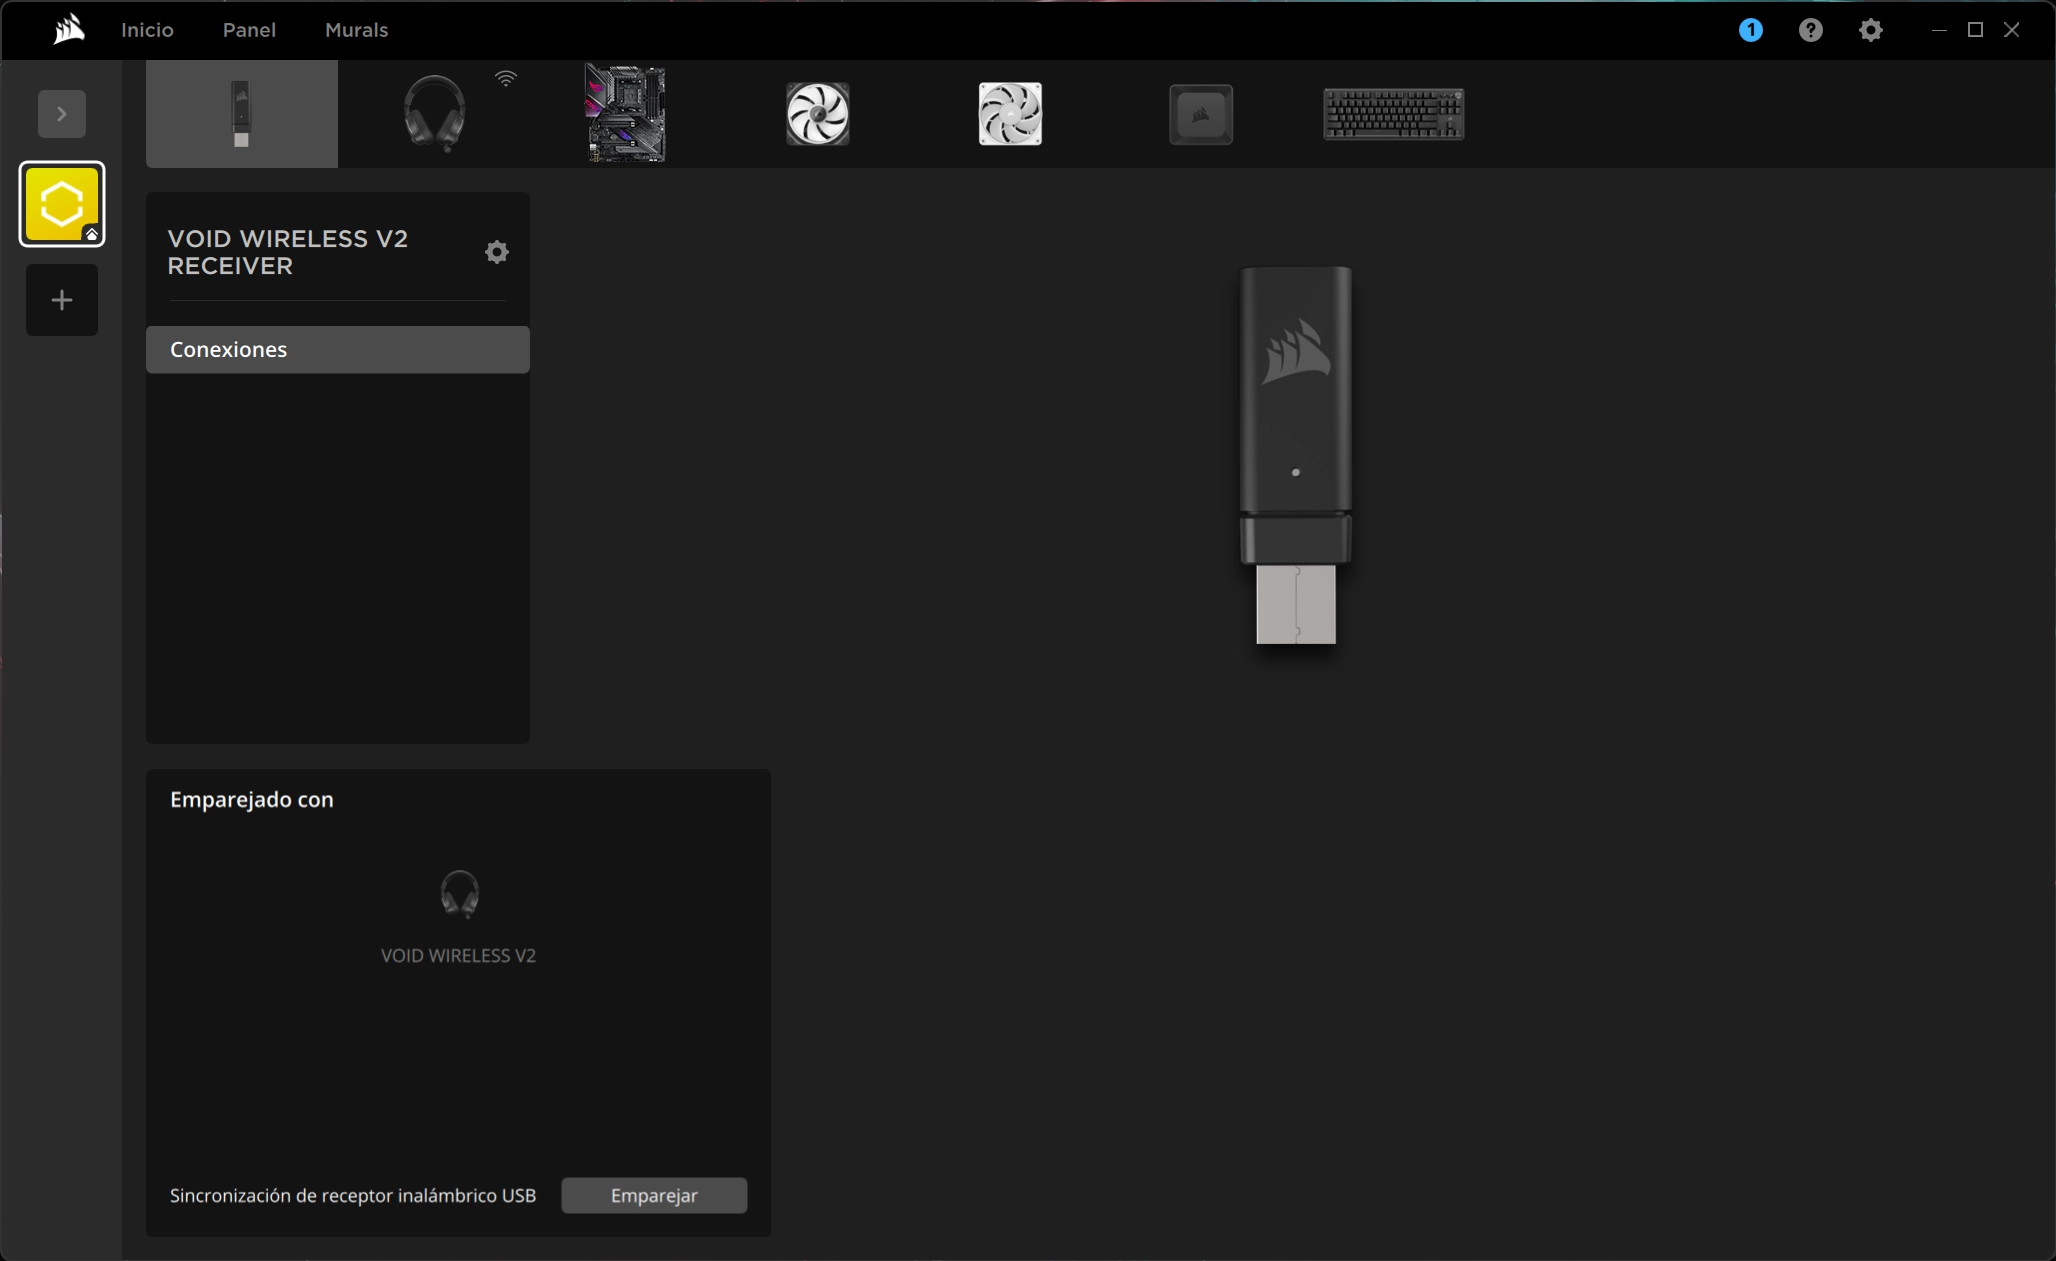This screenshot has height=1261, width=2056.
Task: Click the VOID WIRELESS V2 paired label
Action: pyautogui.click(x=459, y=956)
